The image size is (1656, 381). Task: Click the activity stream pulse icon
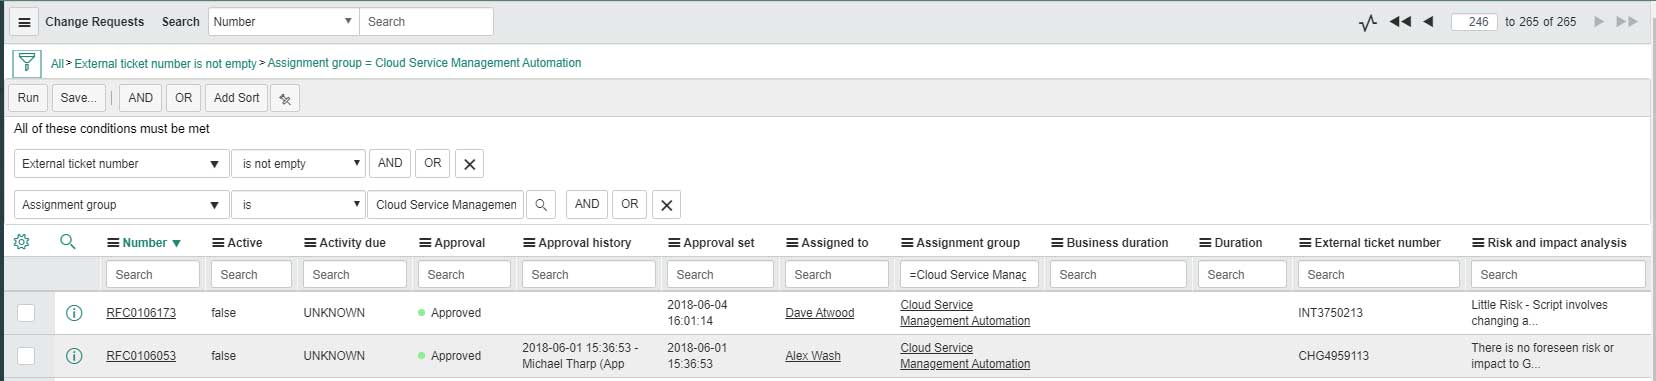point(1368,22)
